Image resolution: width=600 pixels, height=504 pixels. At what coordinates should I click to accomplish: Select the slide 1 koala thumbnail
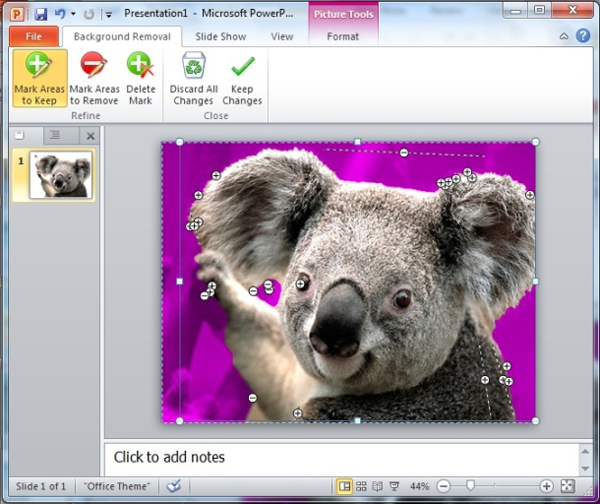click(x=61, y=175)
